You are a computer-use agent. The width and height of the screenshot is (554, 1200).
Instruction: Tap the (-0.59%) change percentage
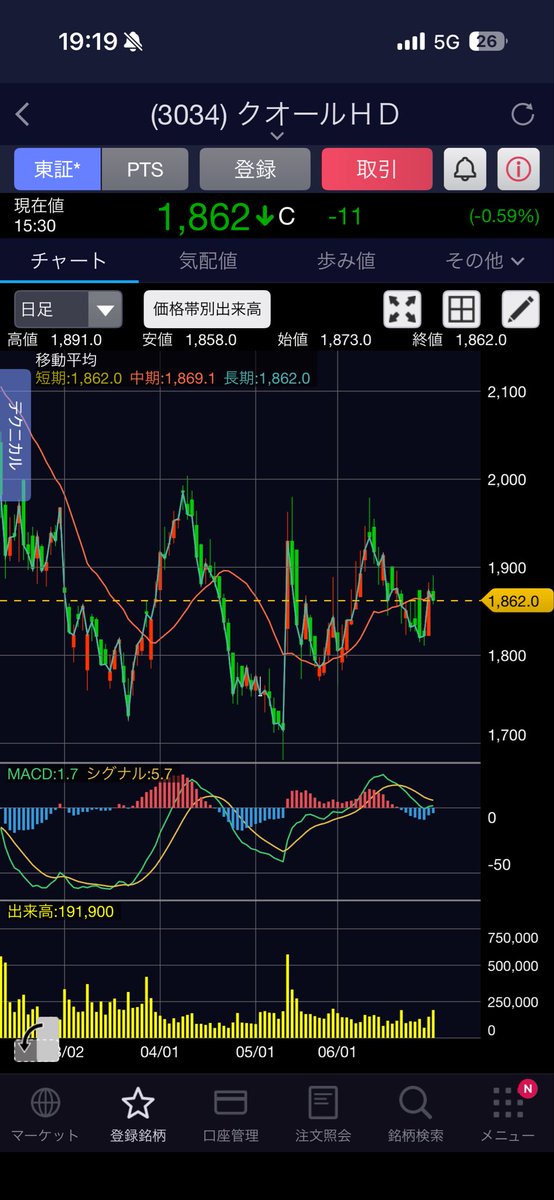(503, 216)
